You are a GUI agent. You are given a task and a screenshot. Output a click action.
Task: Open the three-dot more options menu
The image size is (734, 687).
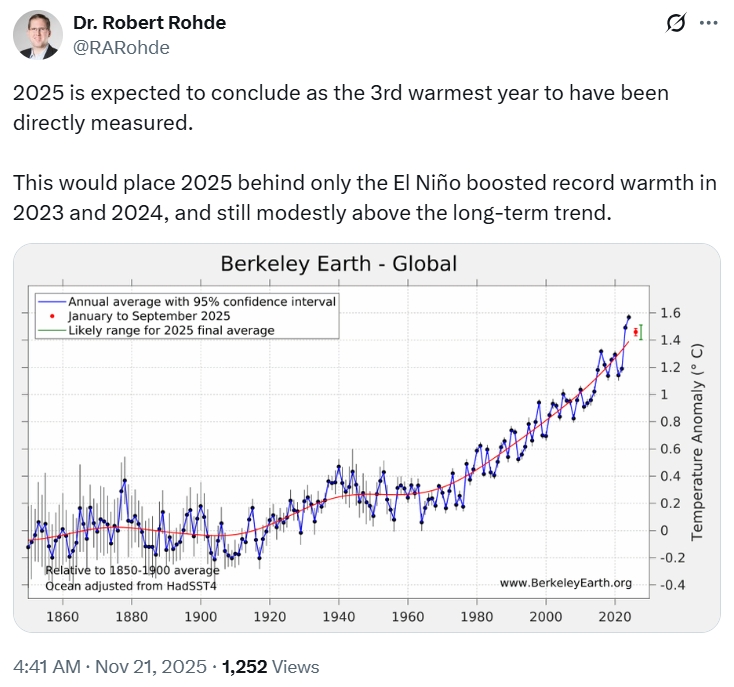point(707,23)
